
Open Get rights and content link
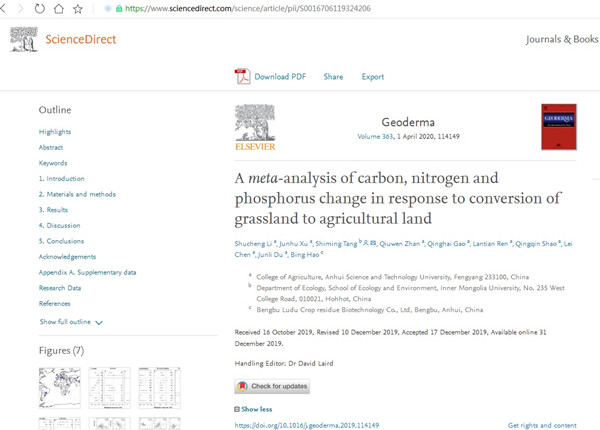(541, 425)
